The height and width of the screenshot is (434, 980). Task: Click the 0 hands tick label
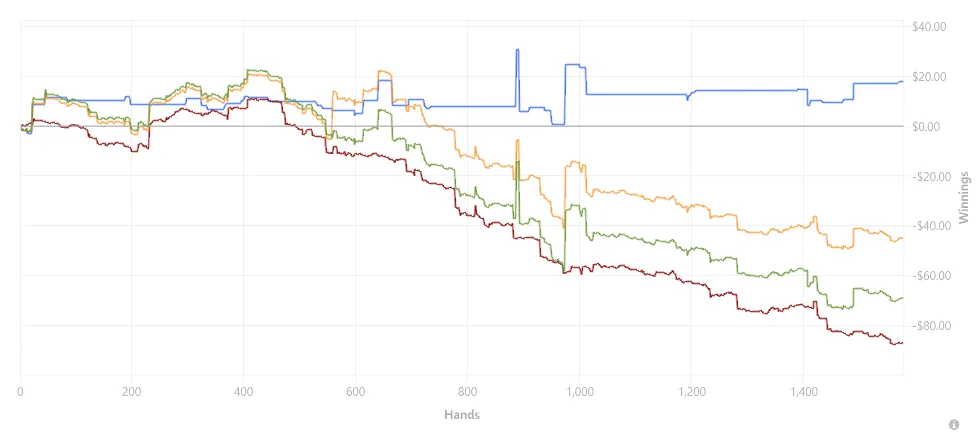click(21, 393)
